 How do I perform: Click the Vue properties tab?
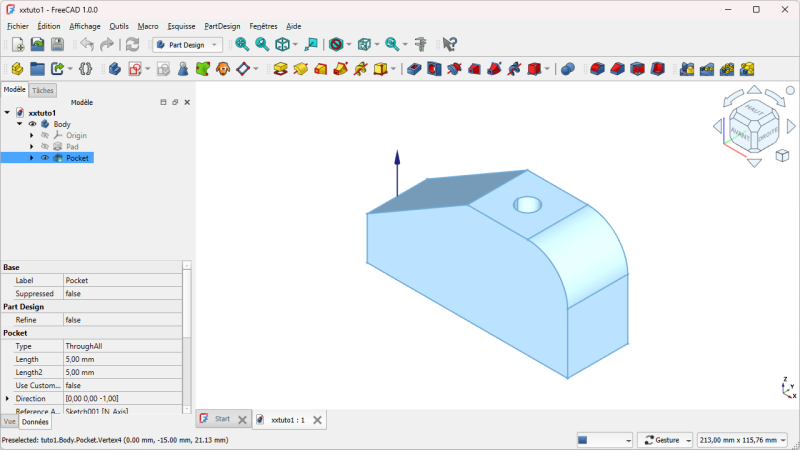(x=10, y=422)
